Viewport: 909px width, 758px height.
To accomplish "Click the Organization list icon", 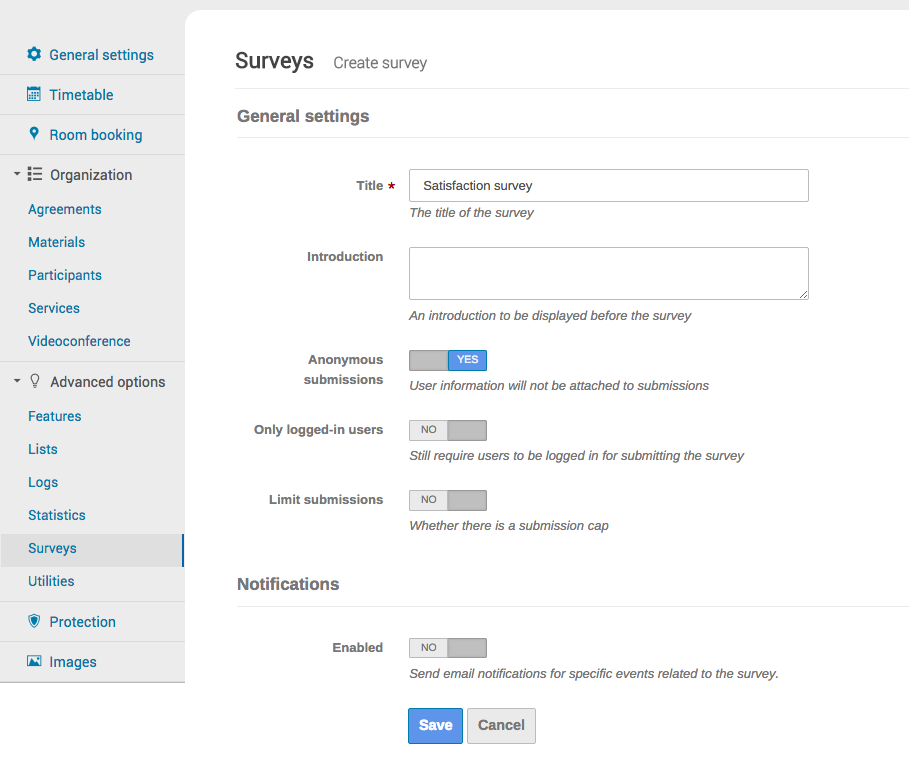I will tap(35, 174).
